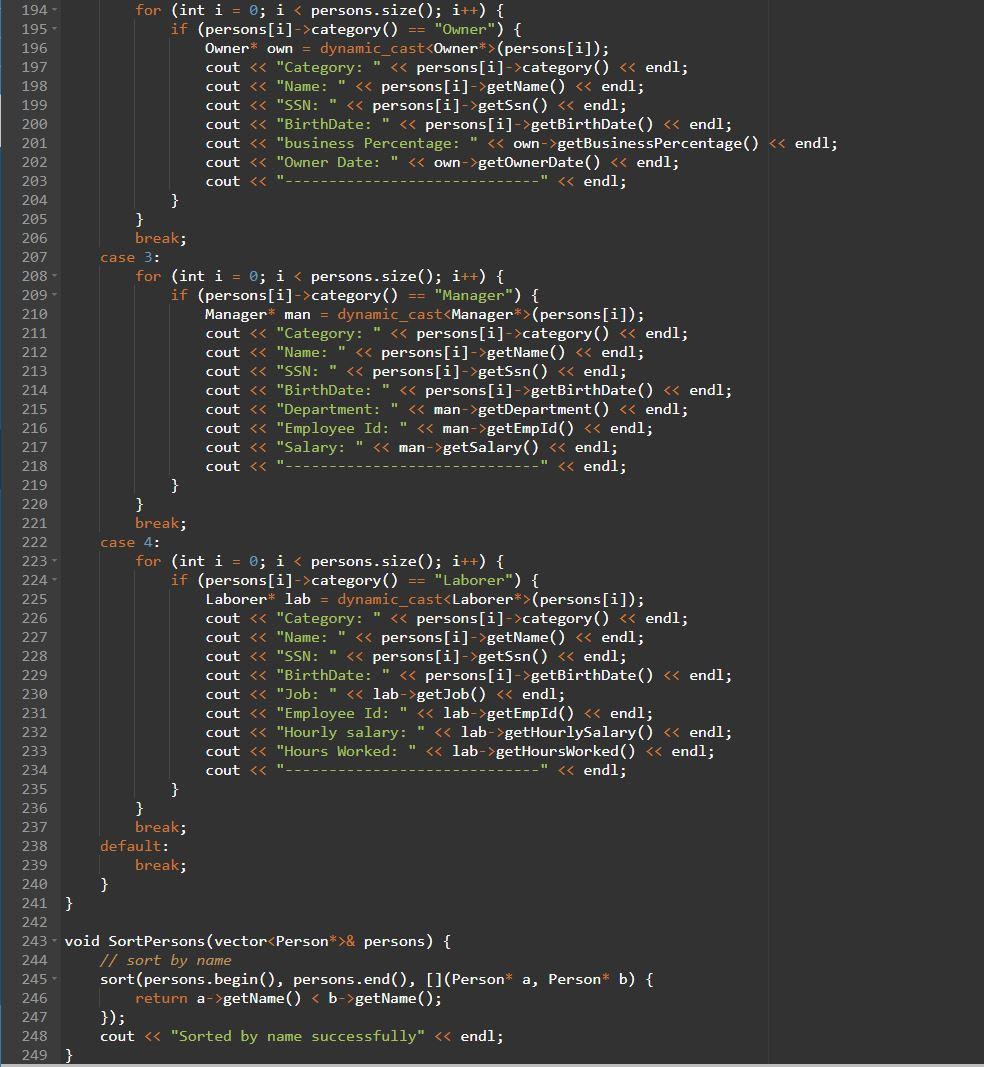The image size is (984, 1067).
Task: Fold the sort lambda at line 245
Action: pos(54,979)
